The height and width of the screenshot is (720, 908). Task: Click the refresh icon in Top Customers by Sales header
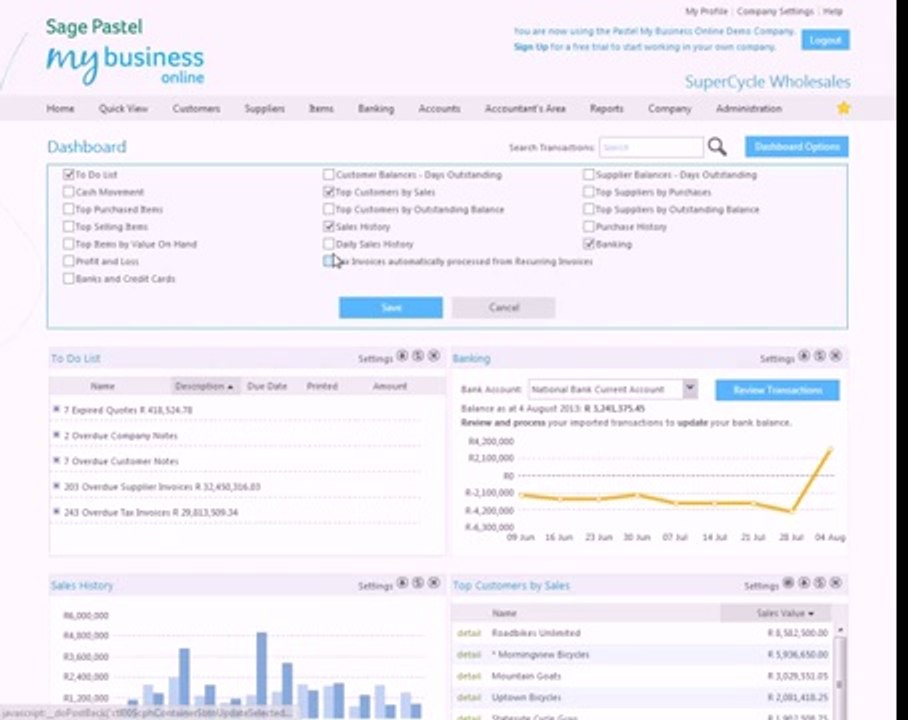click(x=819, y=583)
